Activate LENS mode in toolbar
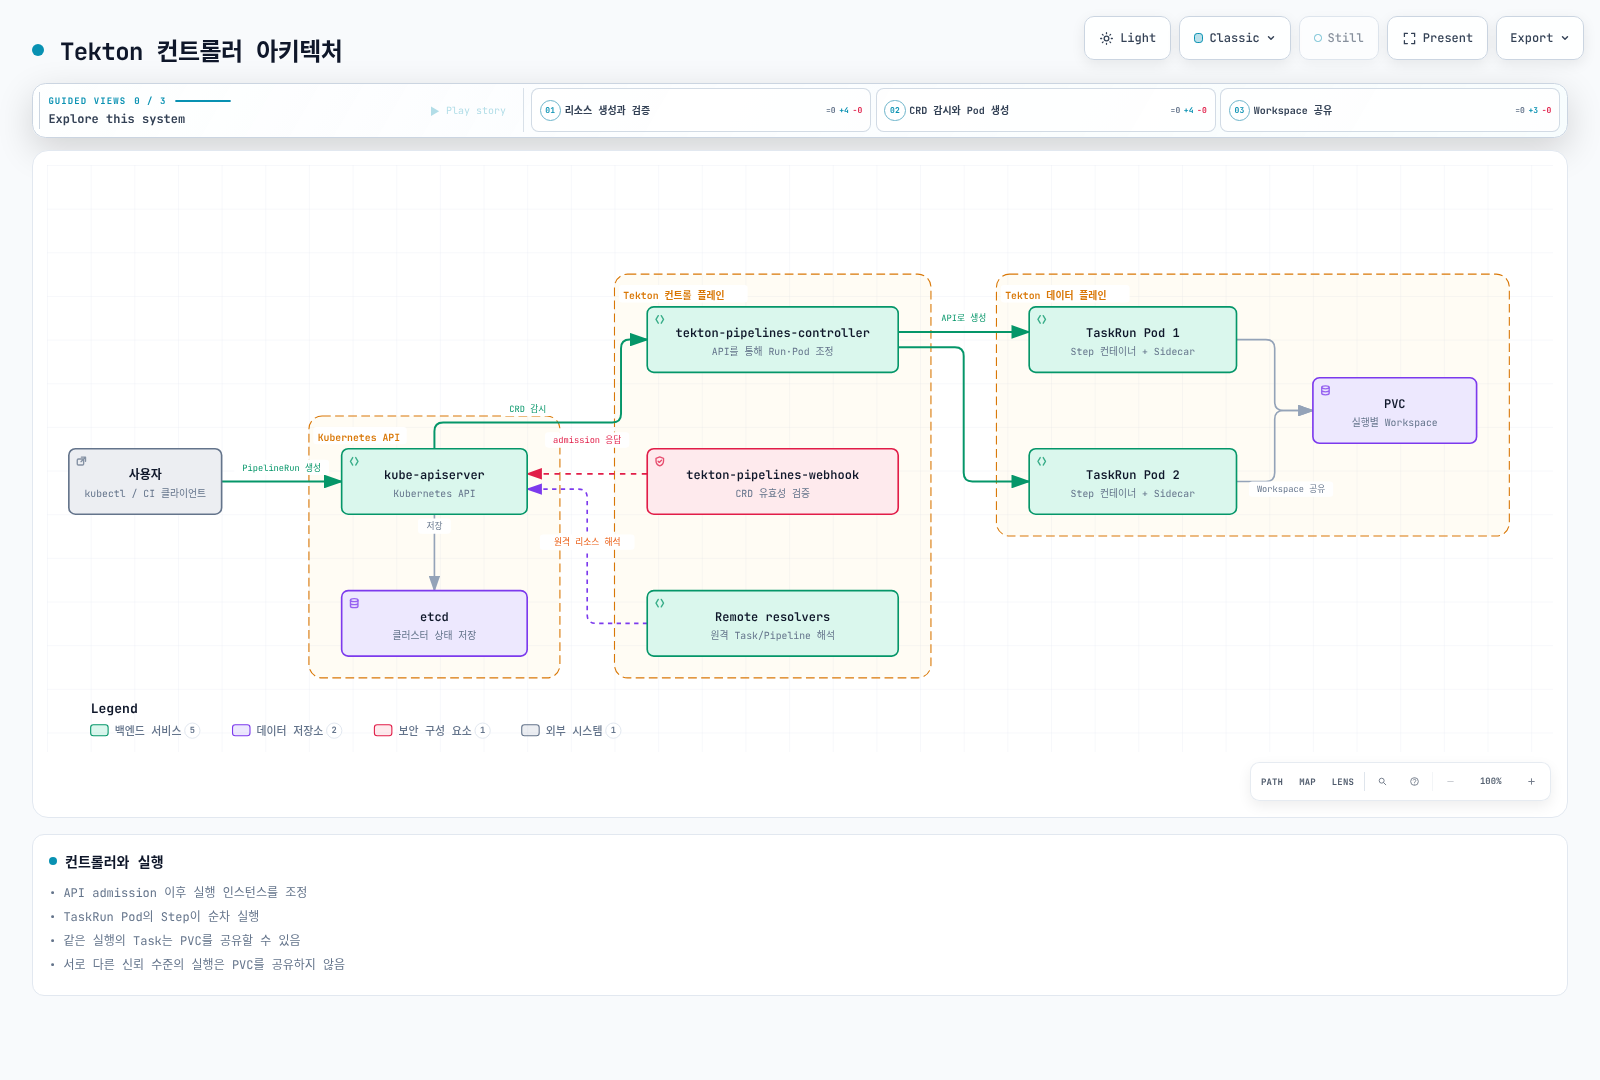The width and height of the screenshot is (1600, 1080). pos(1343,782)
